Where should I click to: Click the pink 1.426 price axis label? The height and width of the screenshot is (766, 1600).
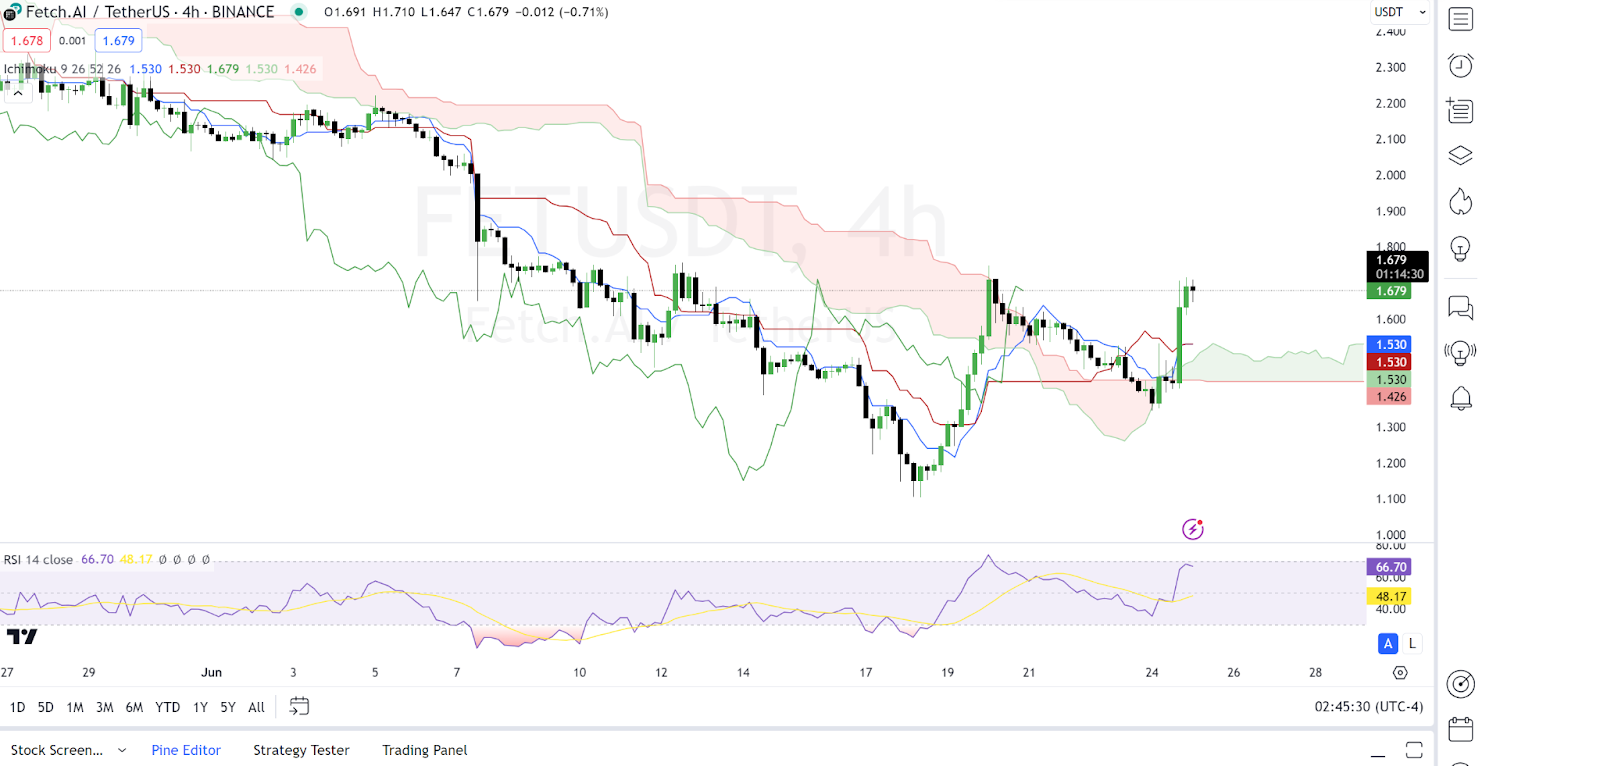point(1388,397)
